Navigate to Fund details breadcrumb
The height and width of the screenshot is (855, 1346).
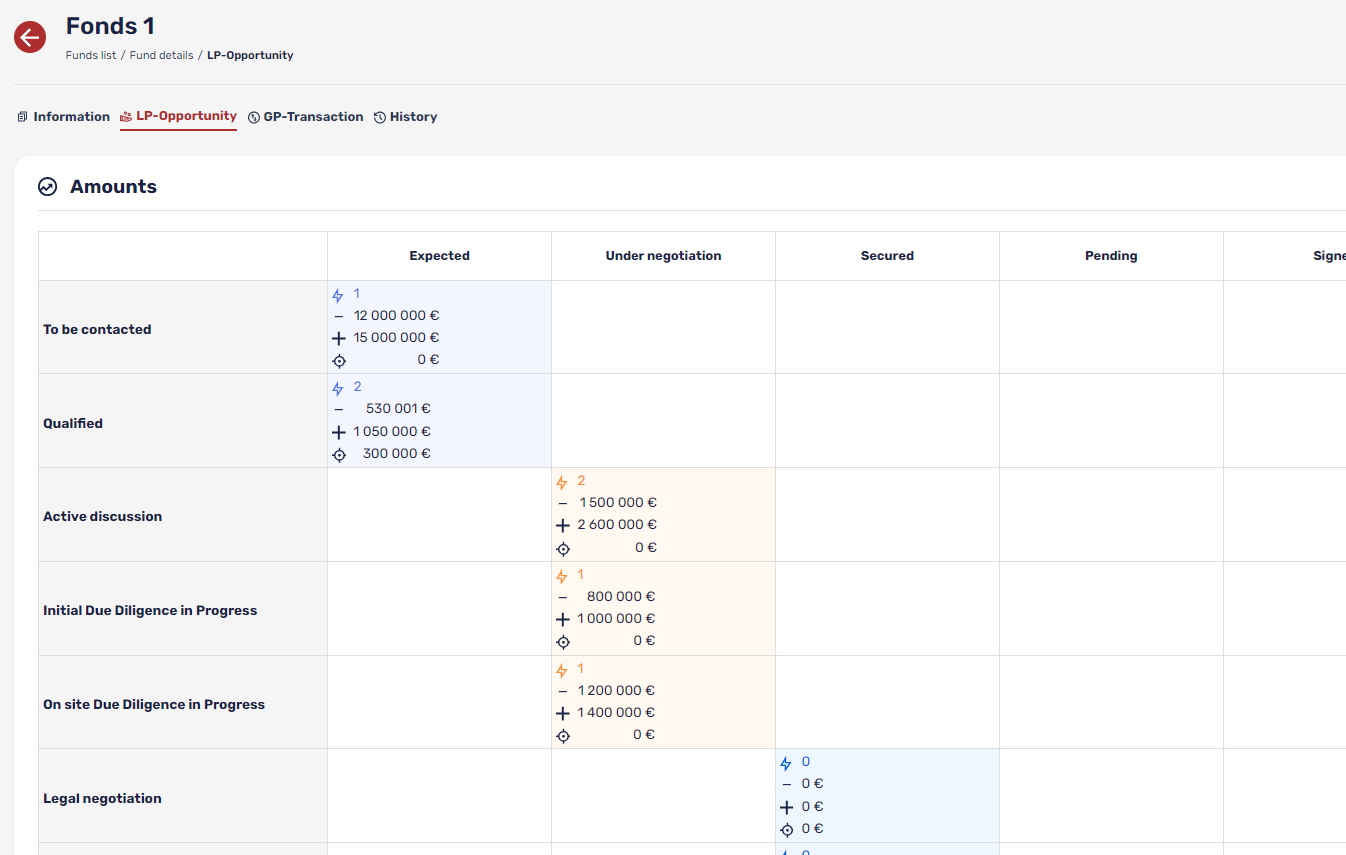pos(161,56)
